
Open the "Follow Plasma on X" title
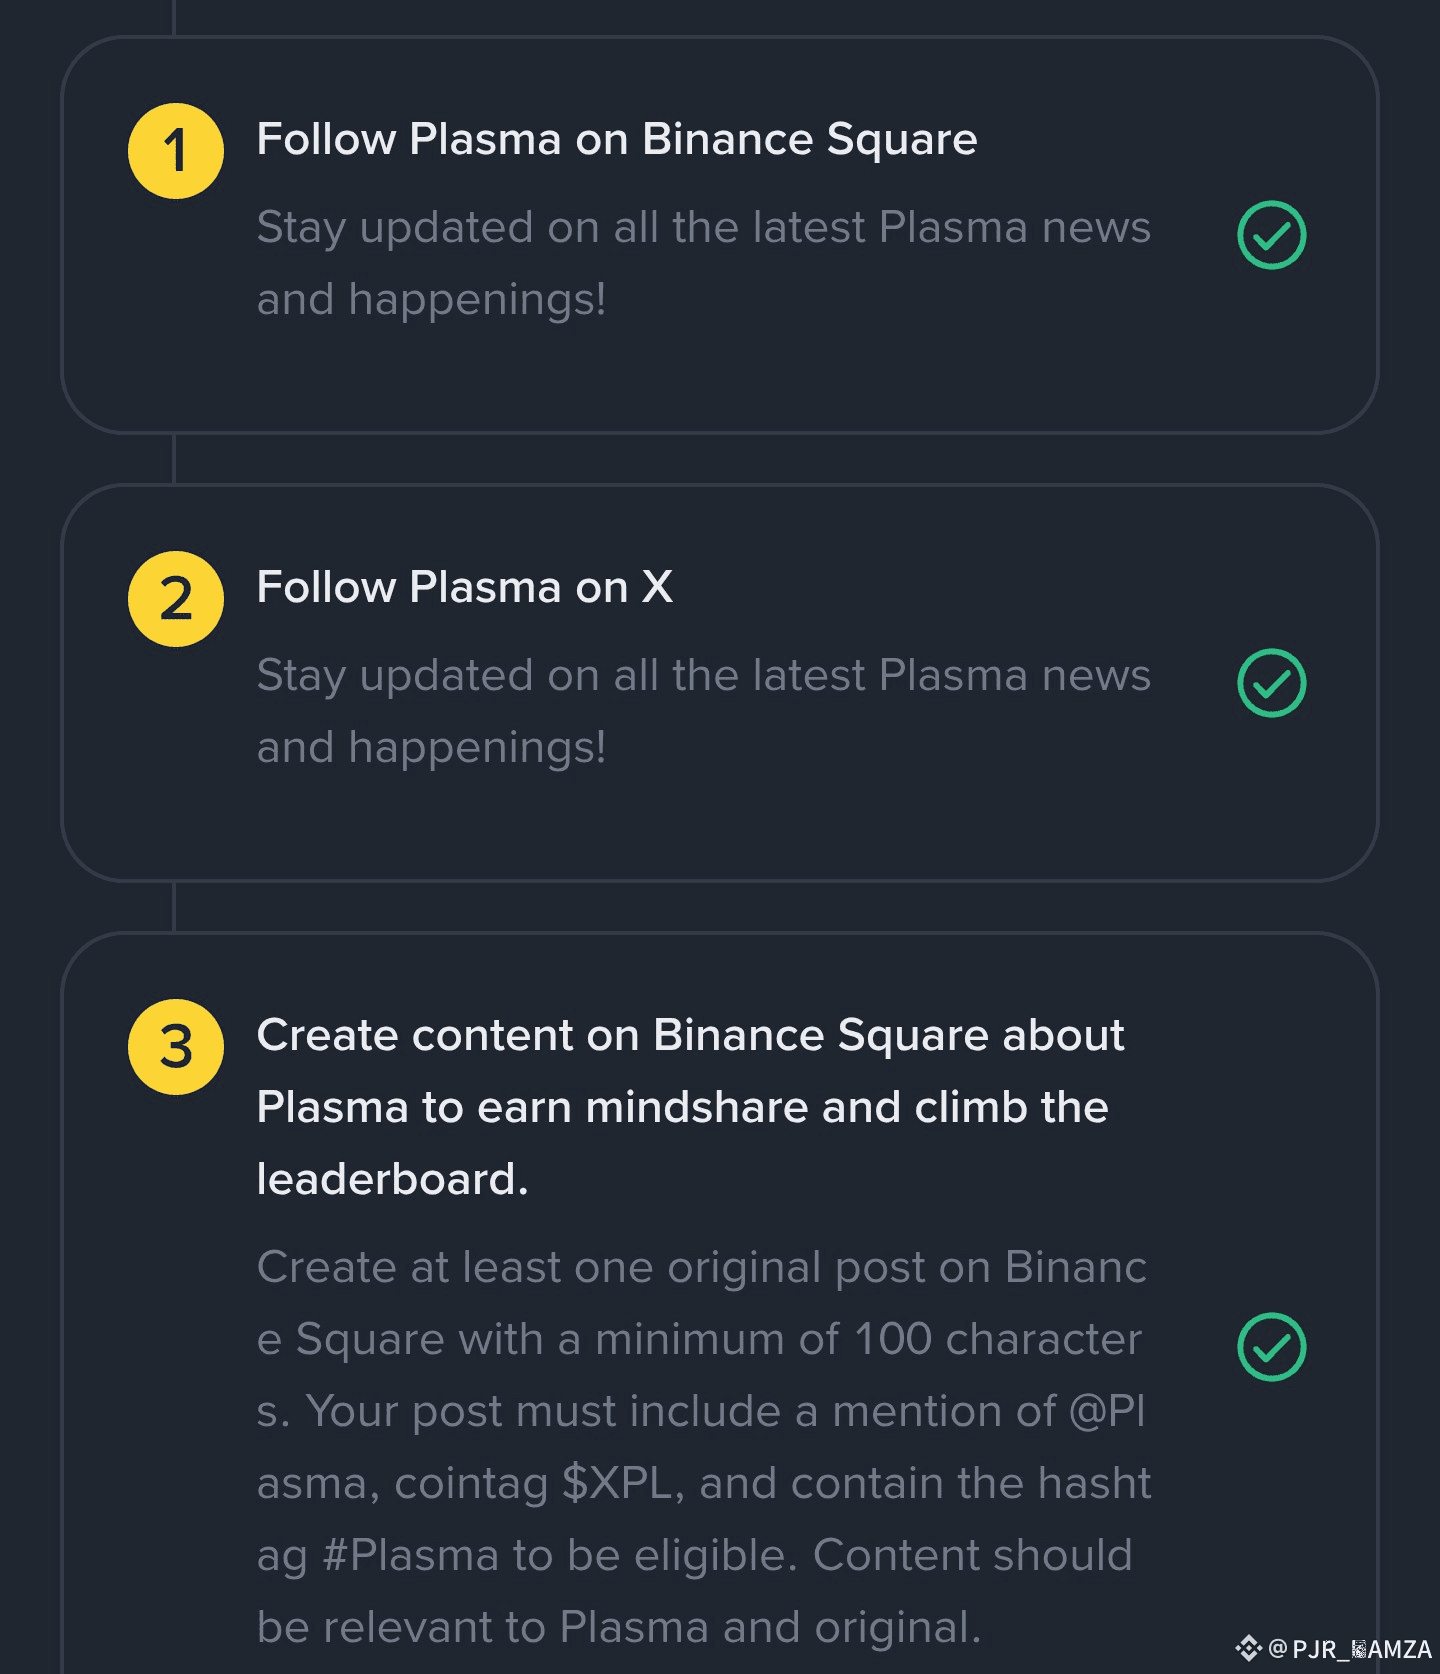464,587
